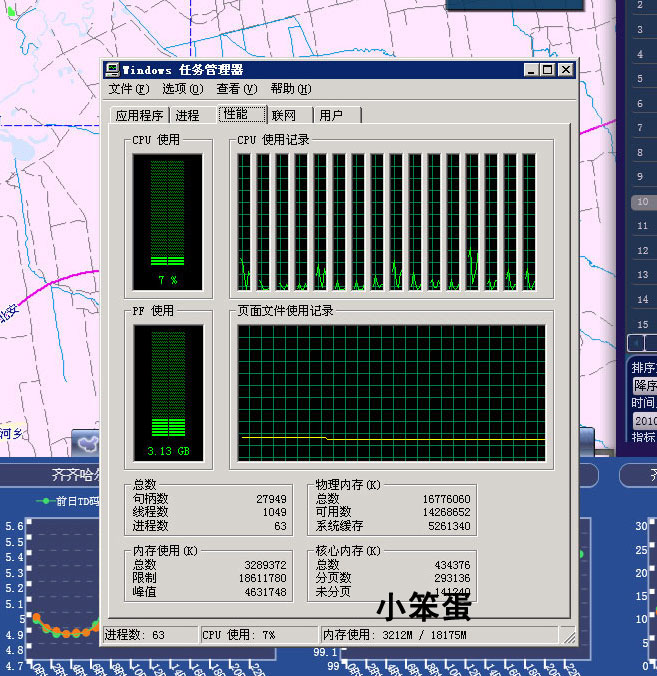Select row 13 in the right side list
This screenshot has width=657, height=676.
[x=643, y=275]
